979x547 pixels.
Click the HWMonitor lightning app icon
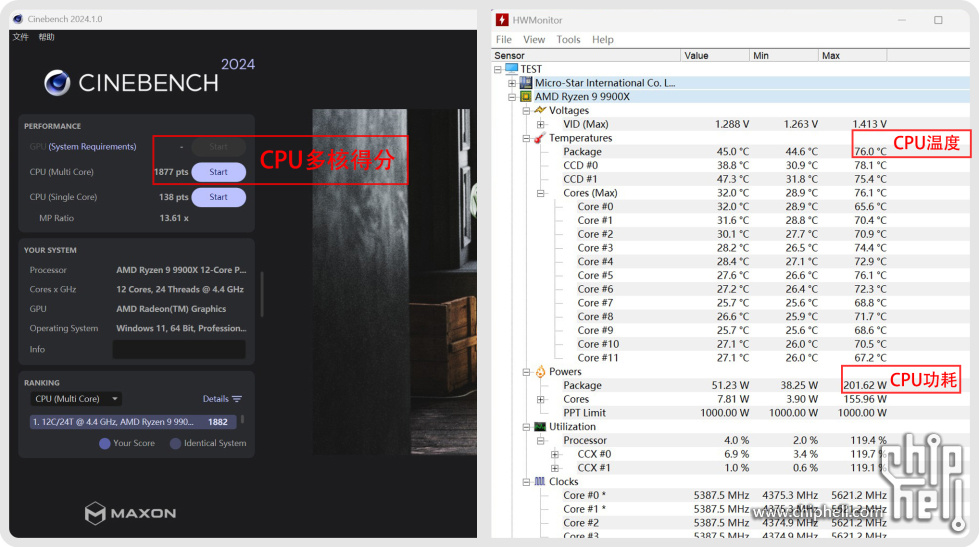coord(502,20)
